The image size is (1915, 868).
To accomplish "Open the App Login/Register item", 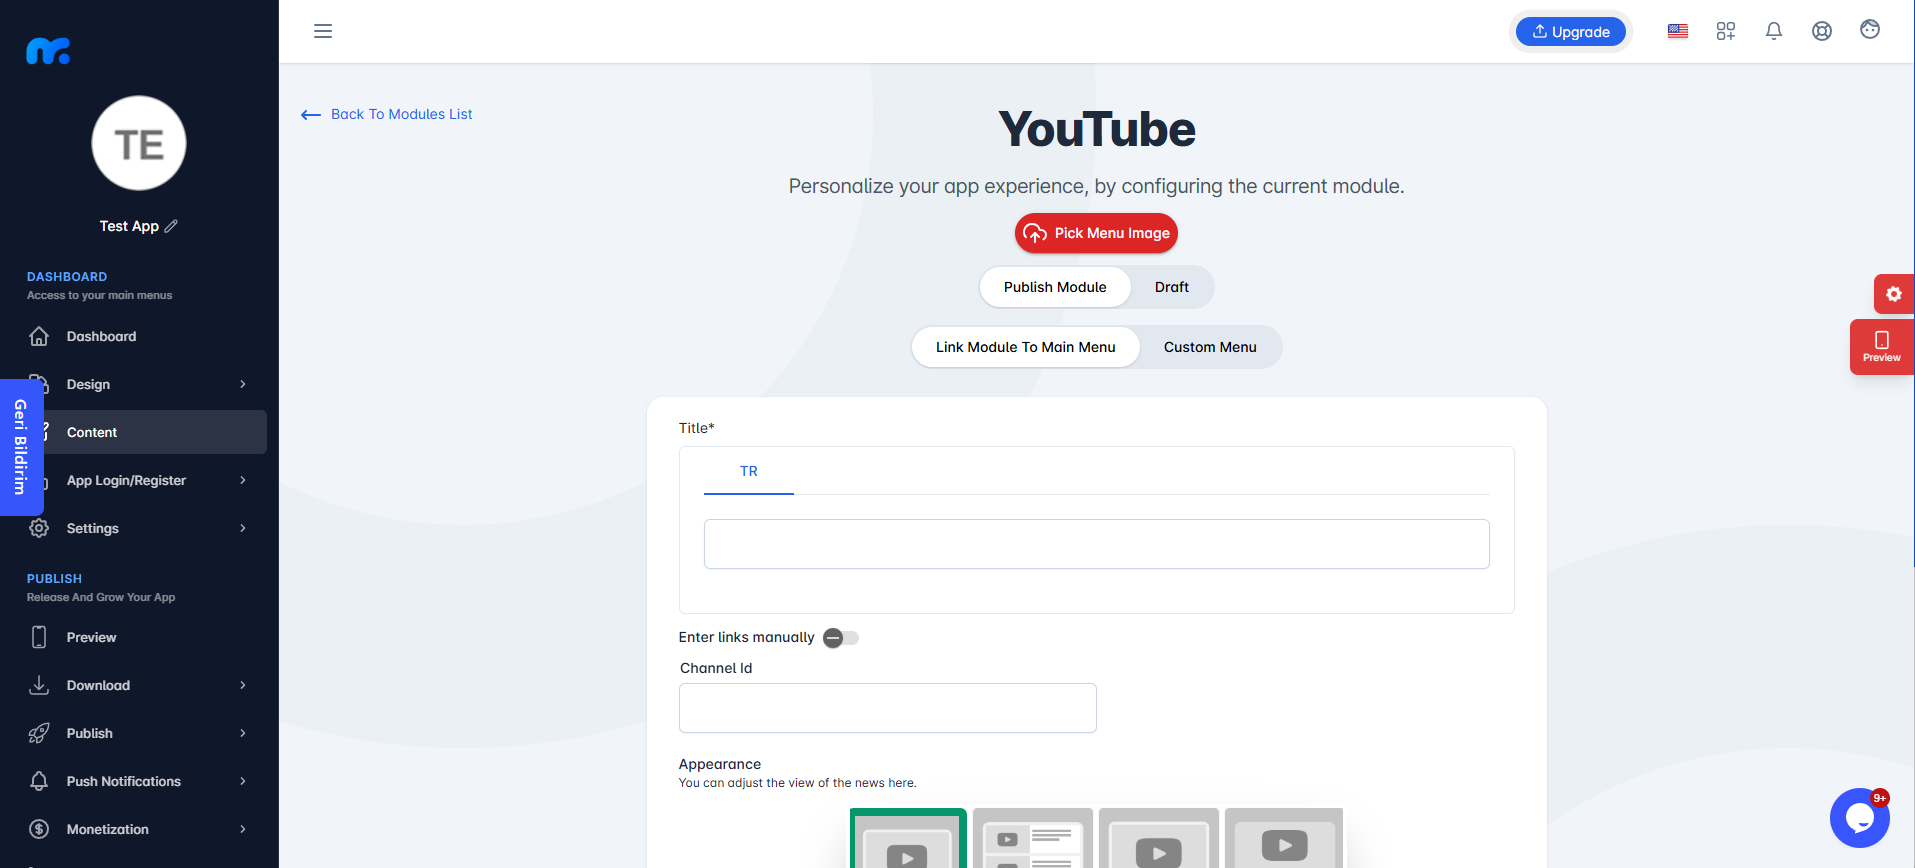I will [x=139, y=480].
